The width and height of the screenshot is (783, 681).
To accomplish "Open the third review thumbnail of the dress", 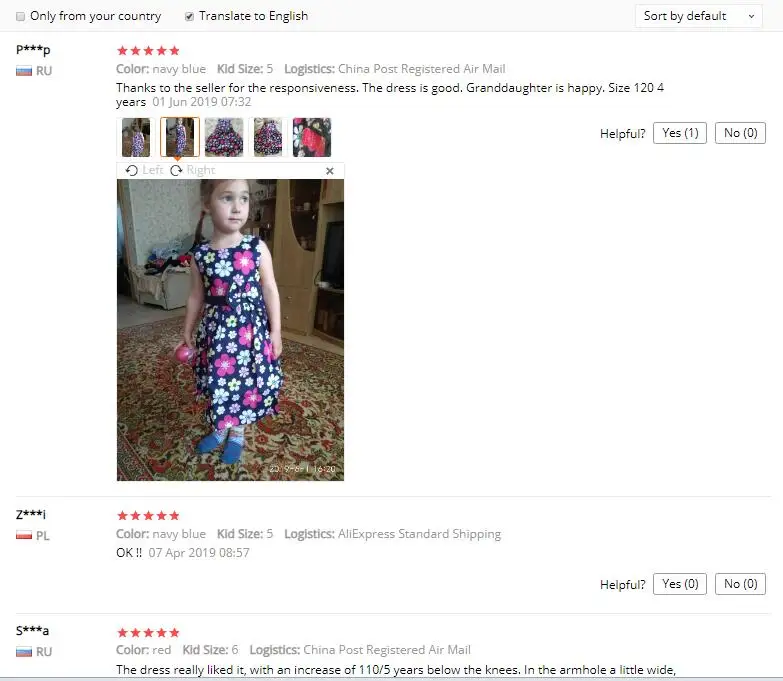I will pos(224,137).
